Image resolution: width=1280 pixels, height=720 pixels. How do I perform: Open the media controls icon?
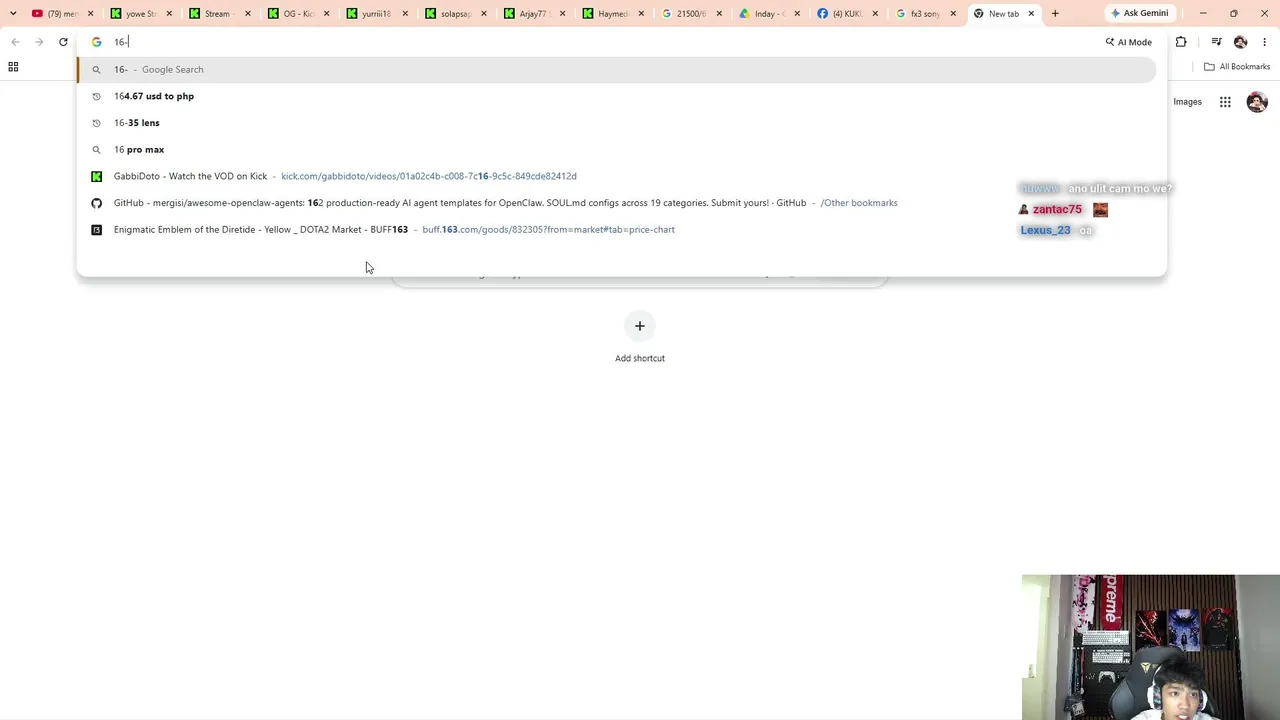click(x=1216, y=42)
